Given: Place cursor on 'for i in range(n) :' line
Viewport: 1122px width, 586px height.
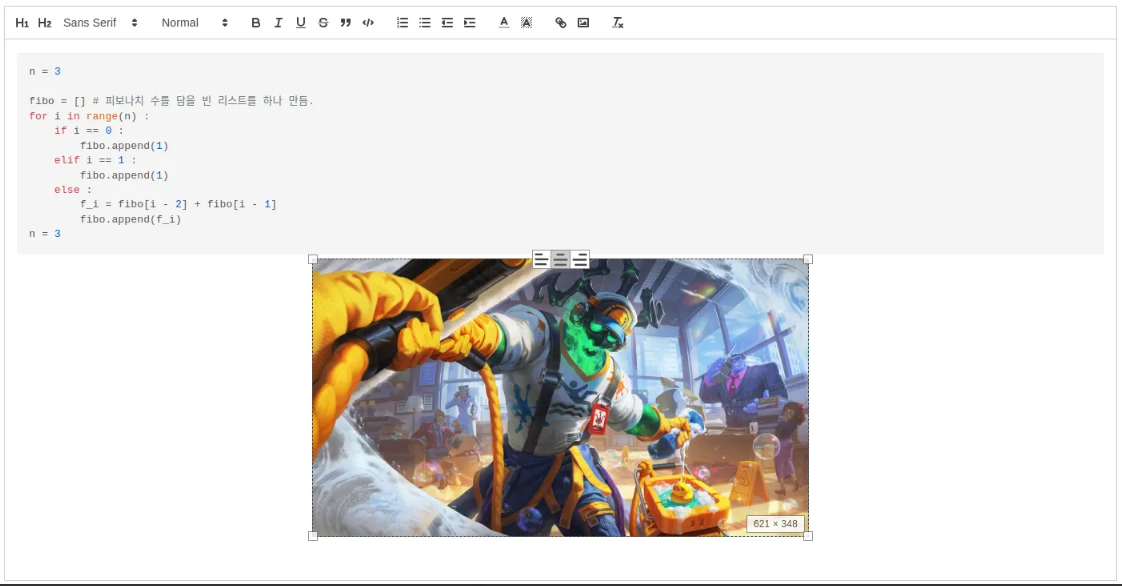Looking at the screenshot, I should click(89, 116).
